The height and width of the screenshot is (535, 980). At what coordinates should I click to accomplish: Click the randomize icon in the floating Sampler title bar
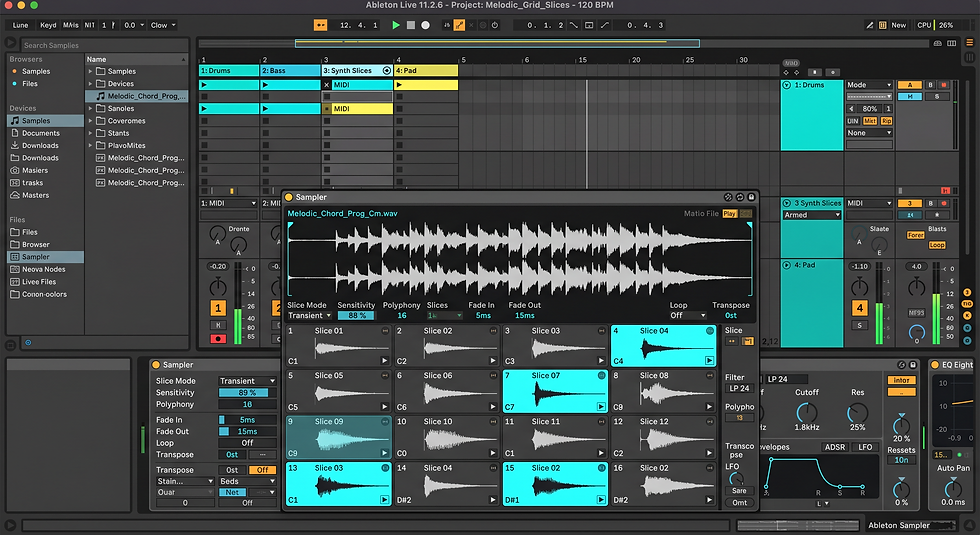[x=728, y=198]
